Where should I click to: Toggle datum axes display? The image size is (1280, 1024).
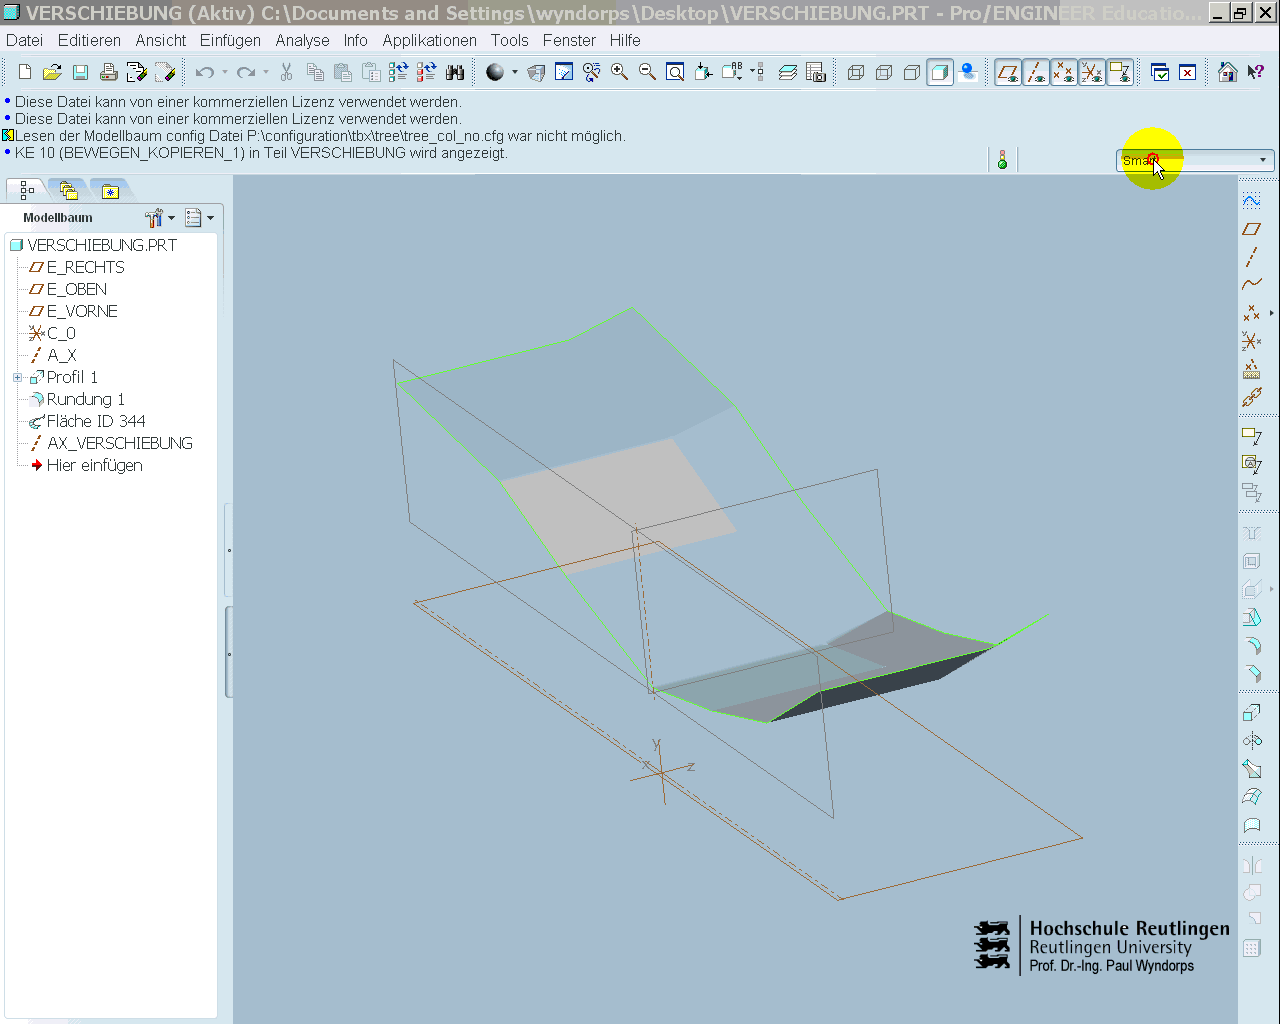1036,72
